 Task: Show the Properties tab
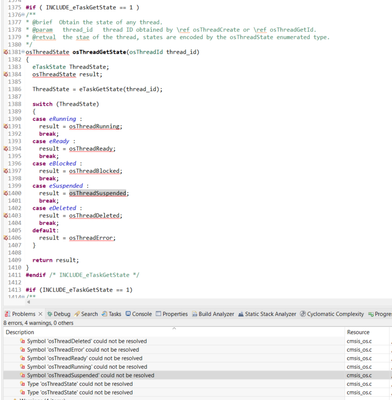click(x=172, y=314)
